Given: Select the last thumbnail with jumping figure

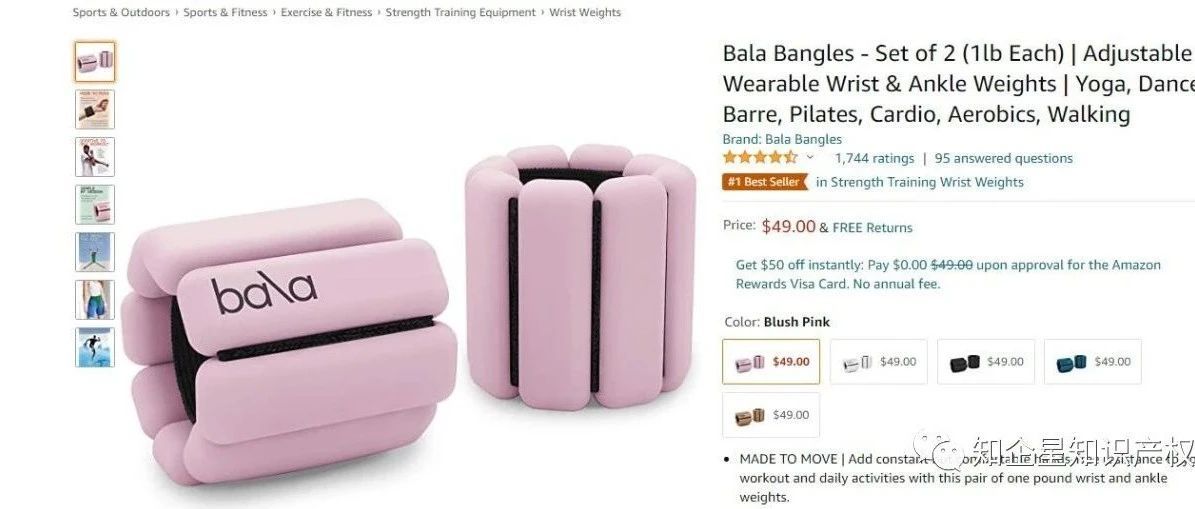Looking at the screenshot, I should pos(95,347).
